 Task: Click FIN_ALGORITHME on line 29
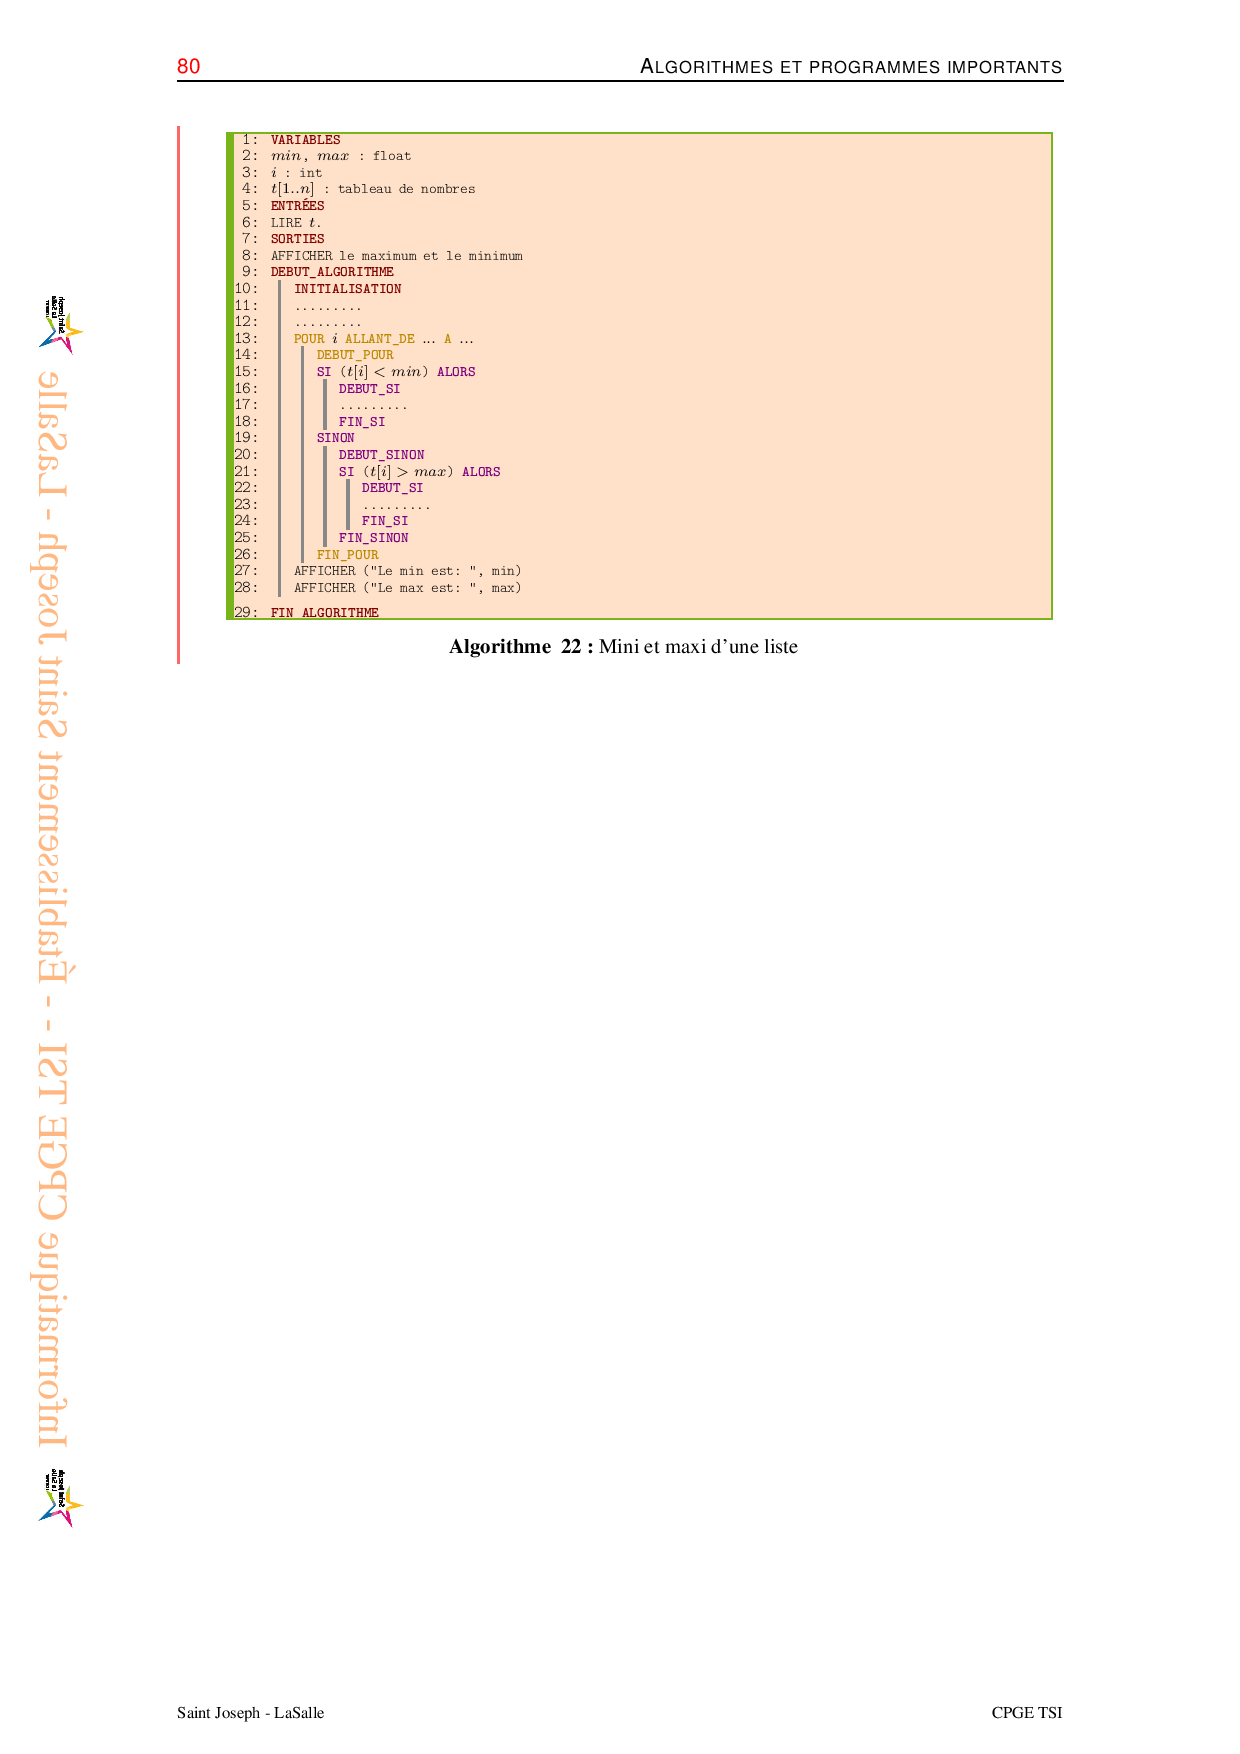(324, 612)
